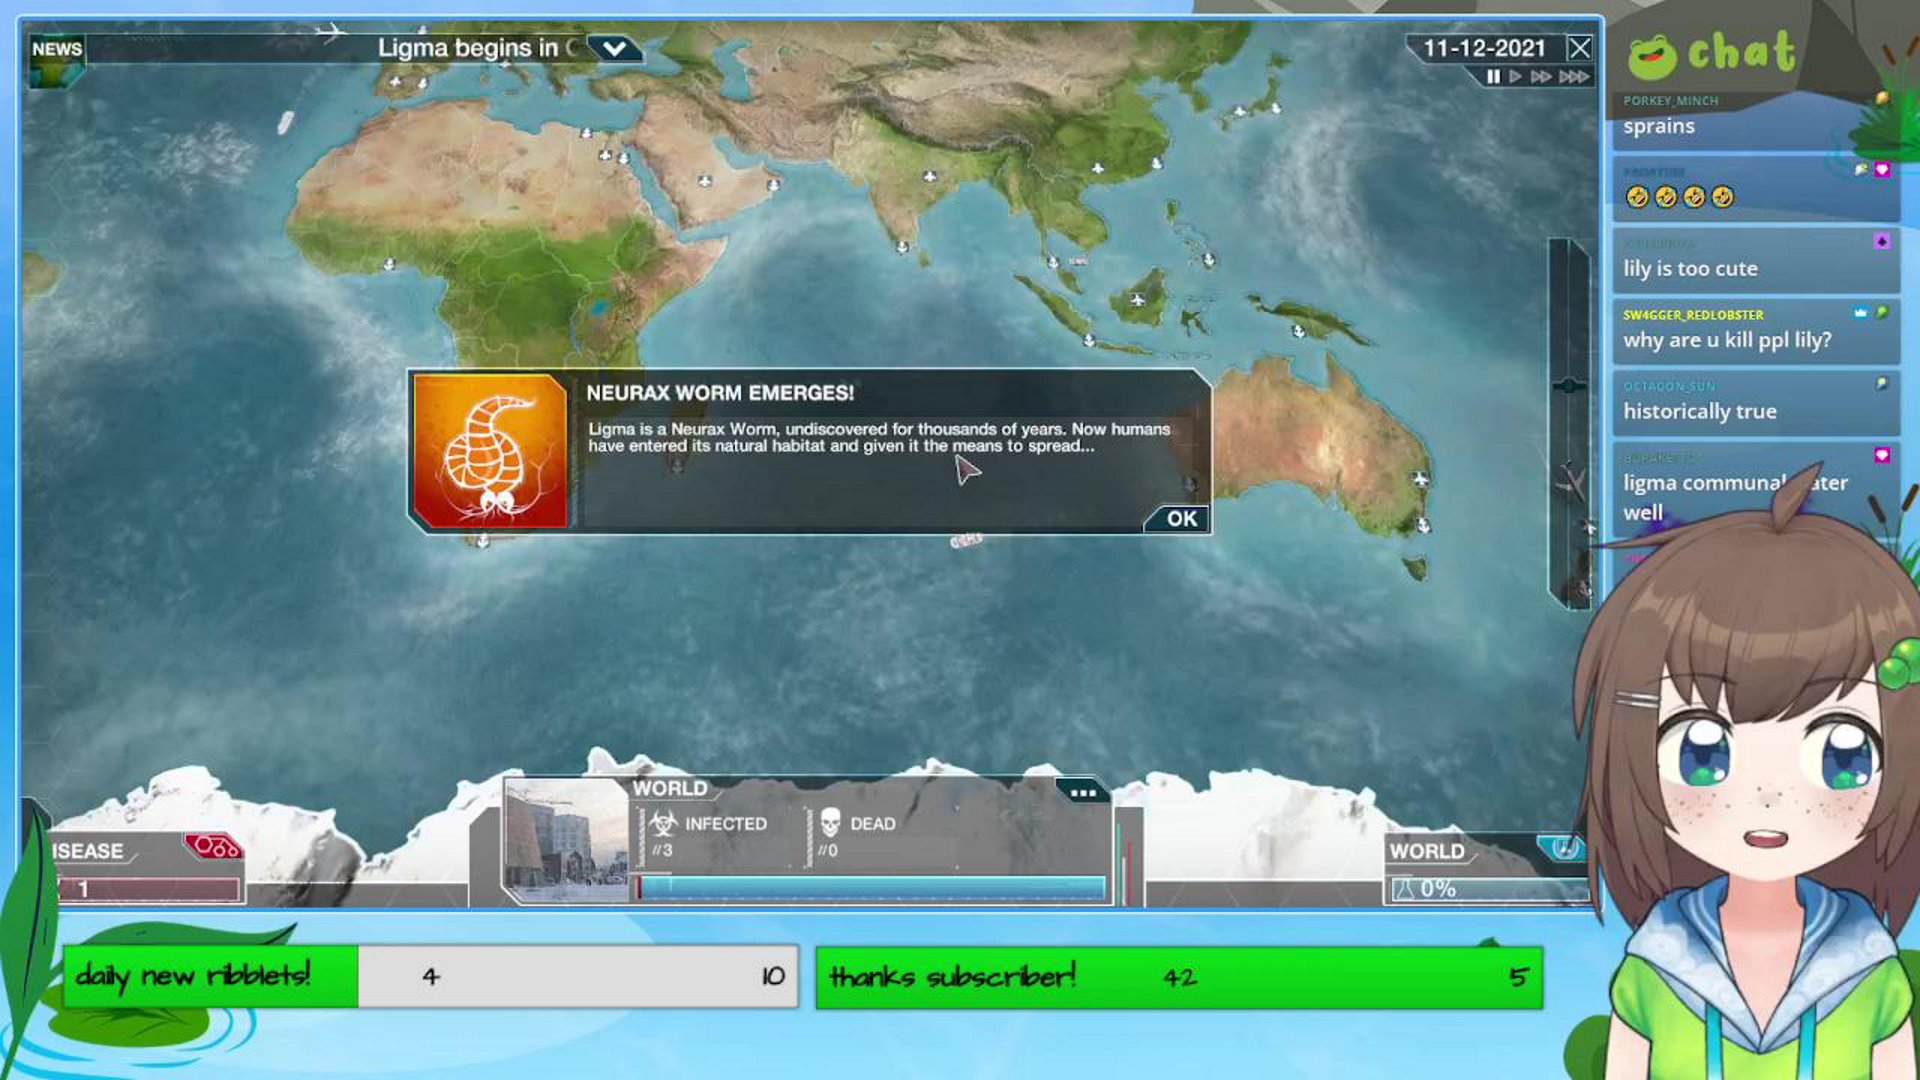Viewport: 1920px width, 1080px height.
Task: Click OK on Neurax Worm popup
Action: [x=1181, y=518]
